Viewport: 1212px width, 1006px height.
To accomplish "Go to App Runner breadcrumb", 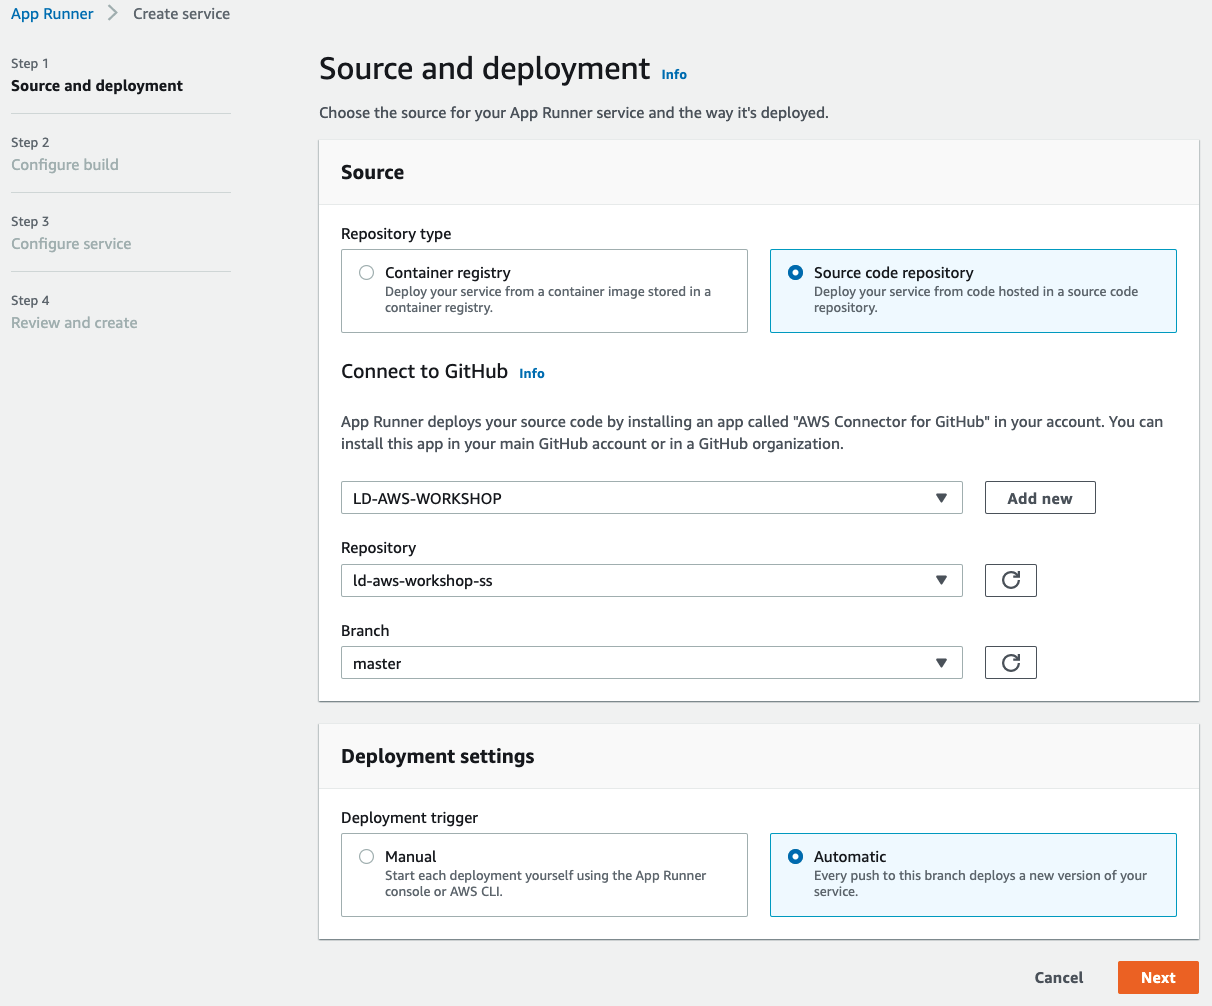I will pyautogui.click(x=52, y=14).
